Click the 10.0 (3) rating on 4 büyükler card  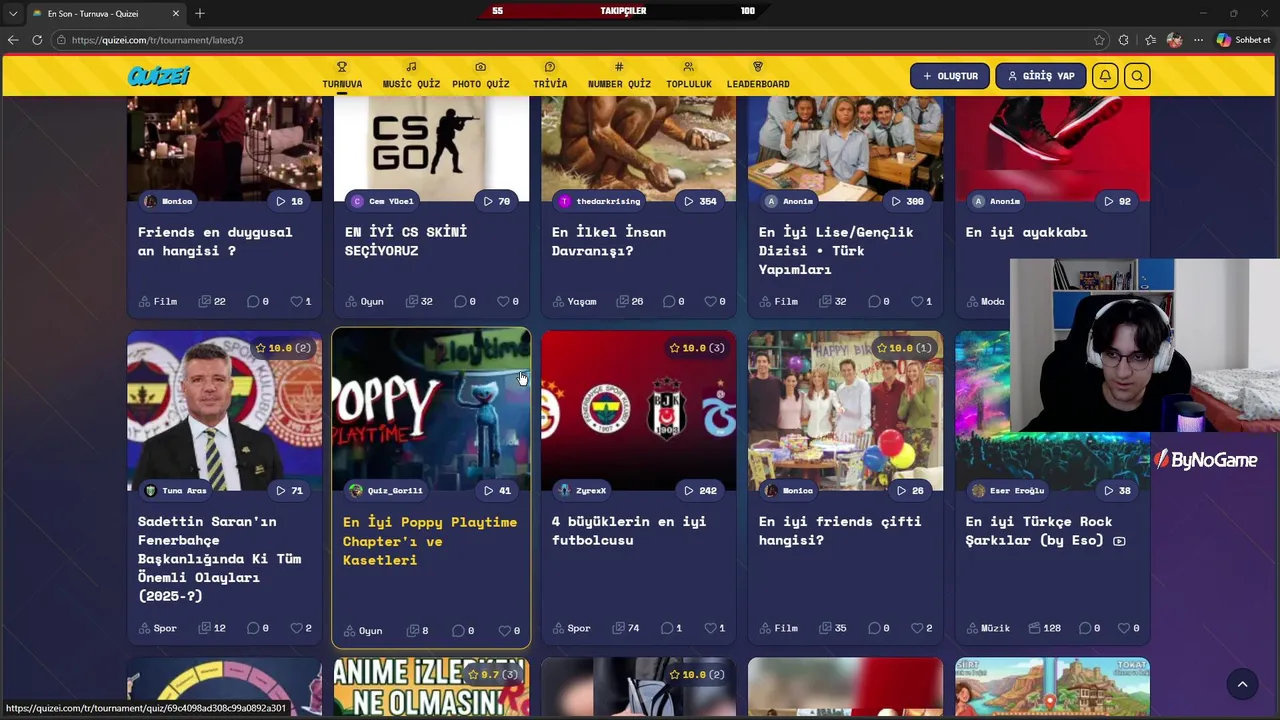click(x=697, y=348)
